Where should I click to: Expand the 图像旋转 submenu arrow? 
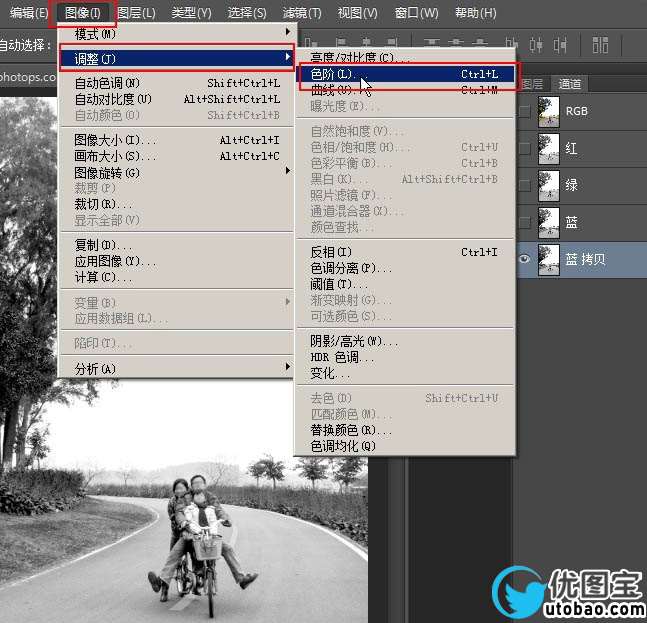288,171
